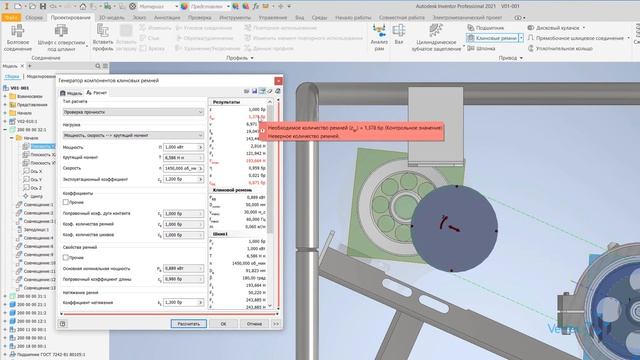Open the Дисковый кулачок generator
Screen dimensions: 640x360
pos(554,28)
